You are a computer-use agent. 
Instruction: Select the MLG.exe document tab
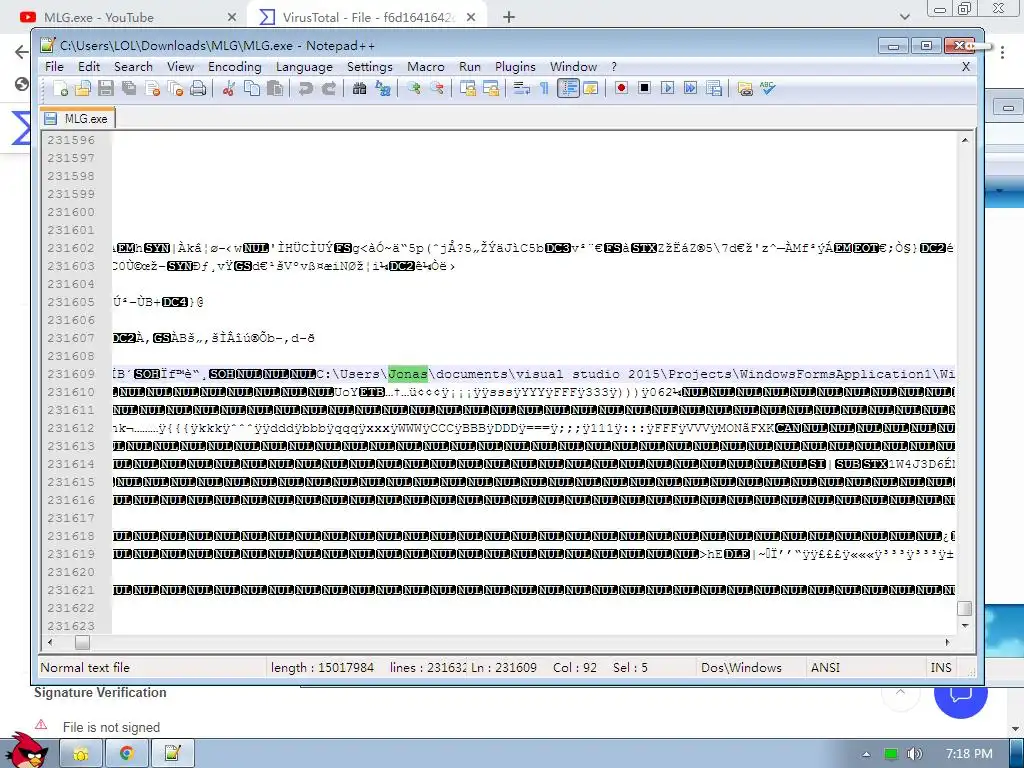(x=77, y=118)
